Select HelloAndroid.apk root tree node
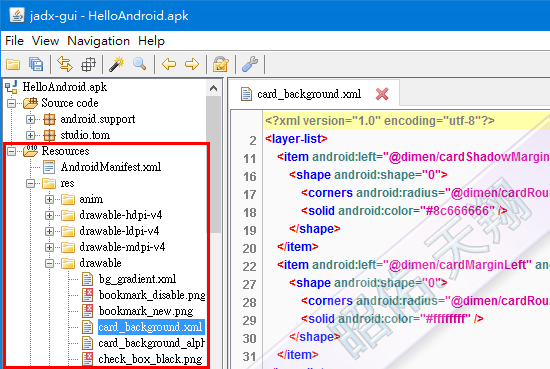Screen dimensions: 550x369 coord(65,87)
